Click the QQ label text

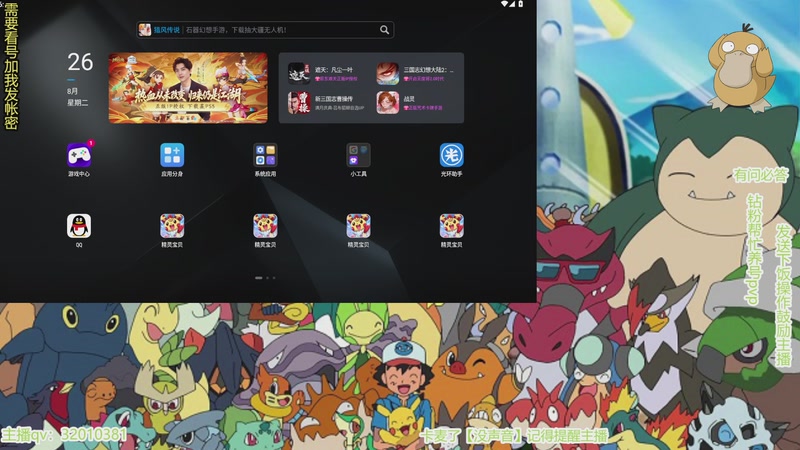79,245
